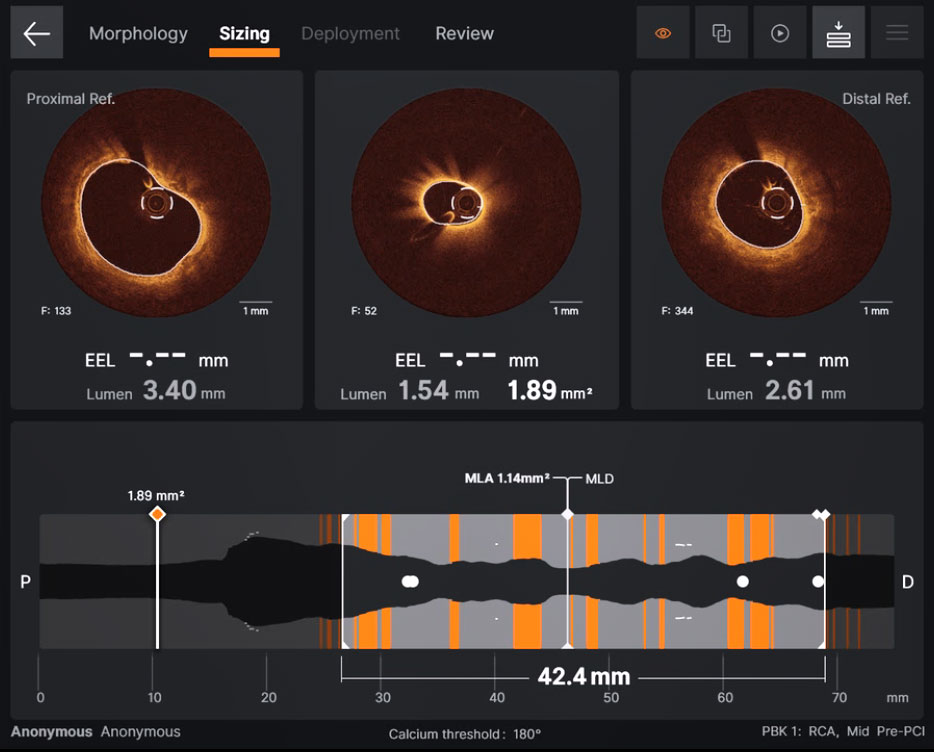Viewport: 934px width, 752px height.
Task: Toggle the orange eye visibility icon
Action: [663, 33]
